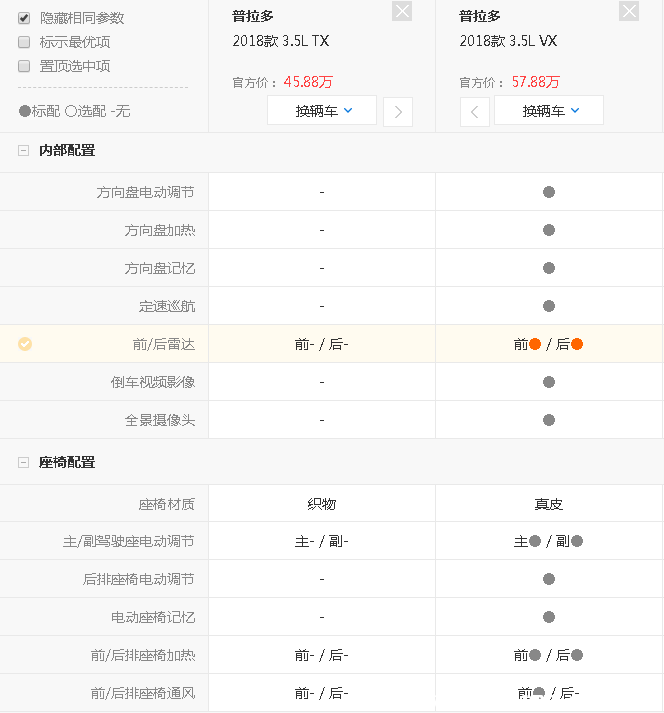This screenshot has height=713, width=664.
Task: Click the 57.88万 official price
Action: (536, 82)
